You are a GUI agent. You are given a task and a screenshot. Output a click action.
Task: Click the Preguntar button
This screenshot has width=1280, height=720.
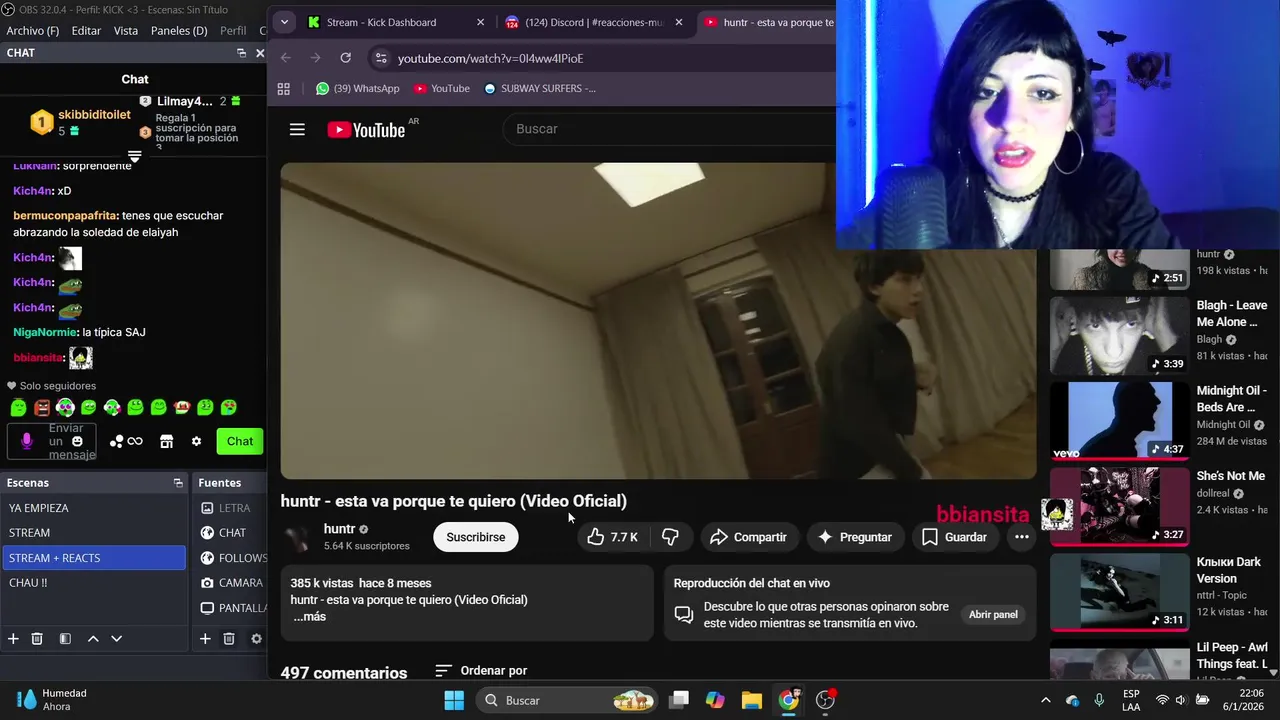[855, 537]
